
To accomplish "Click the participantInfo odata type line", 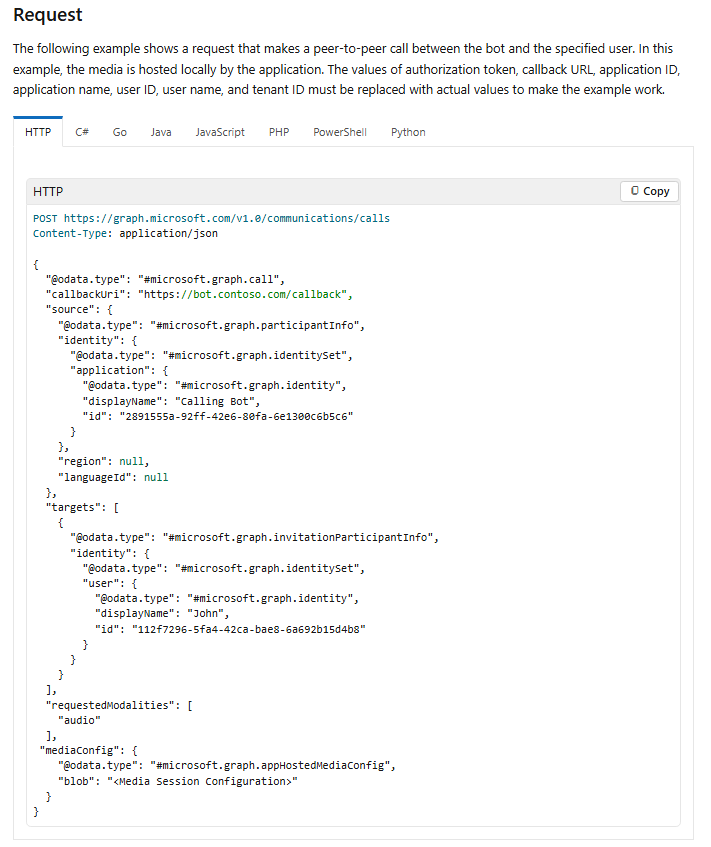I will (x=211, y=325).
